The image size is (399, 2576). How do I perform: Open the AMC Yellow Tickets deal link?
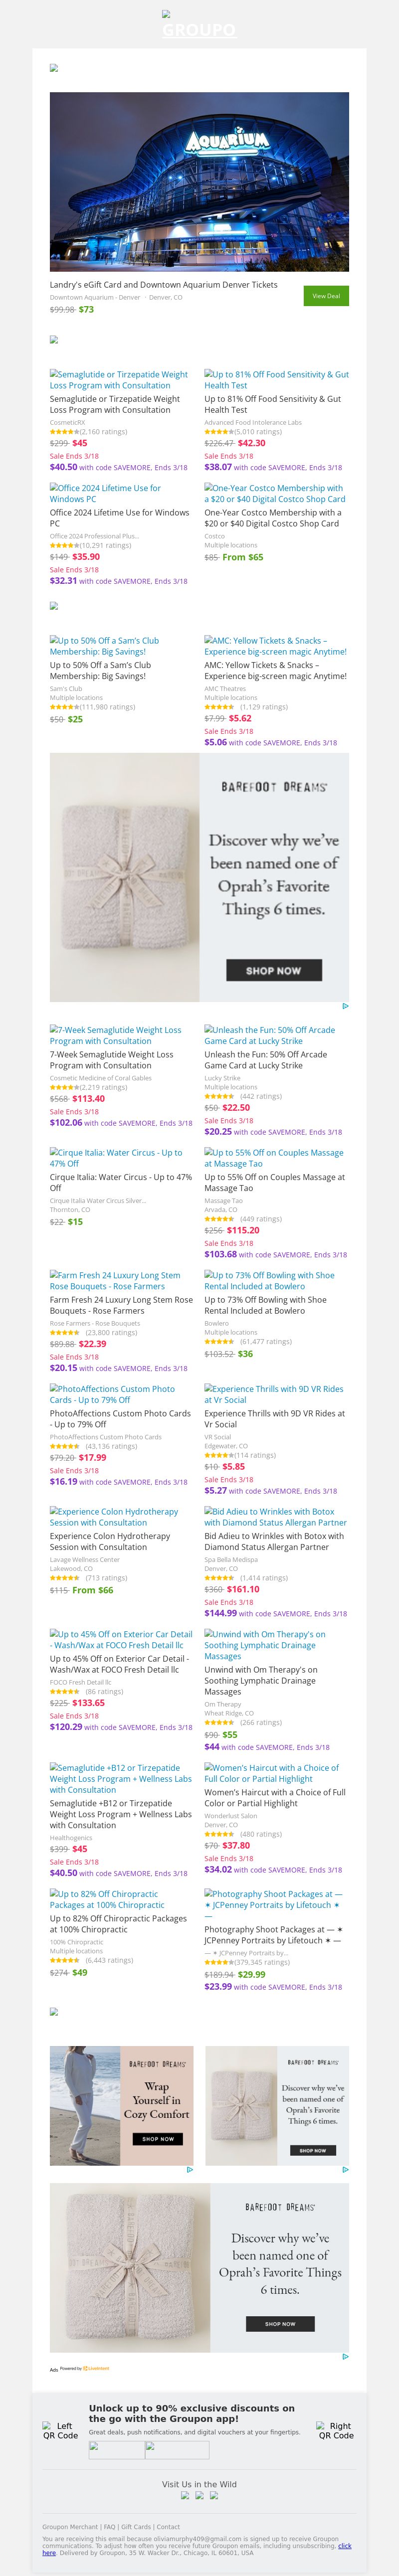[275, 646]
